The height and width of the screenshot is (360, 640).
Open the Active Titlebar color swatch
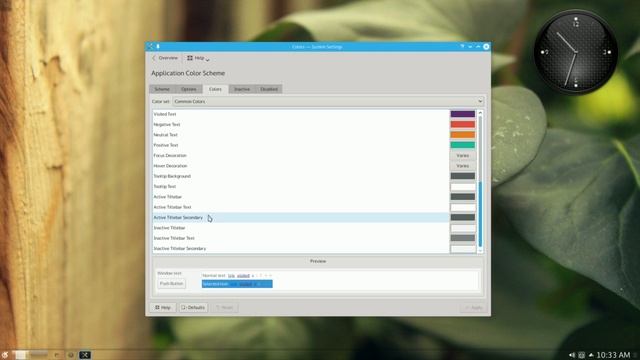[x=462, y=197]
